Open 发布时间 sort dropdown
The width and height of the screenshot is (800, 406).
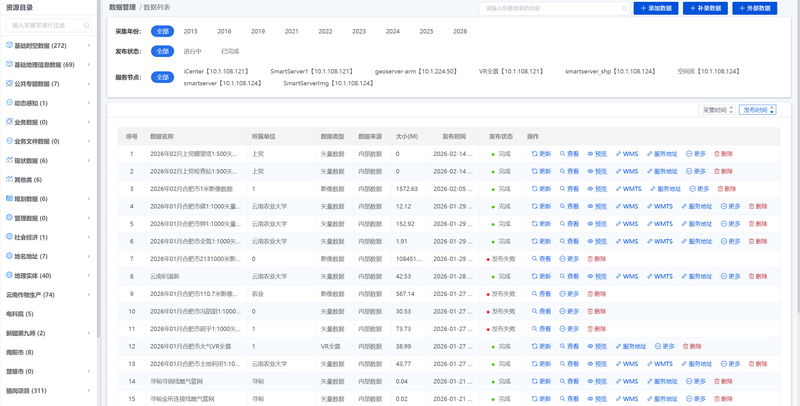pos(758,110)
